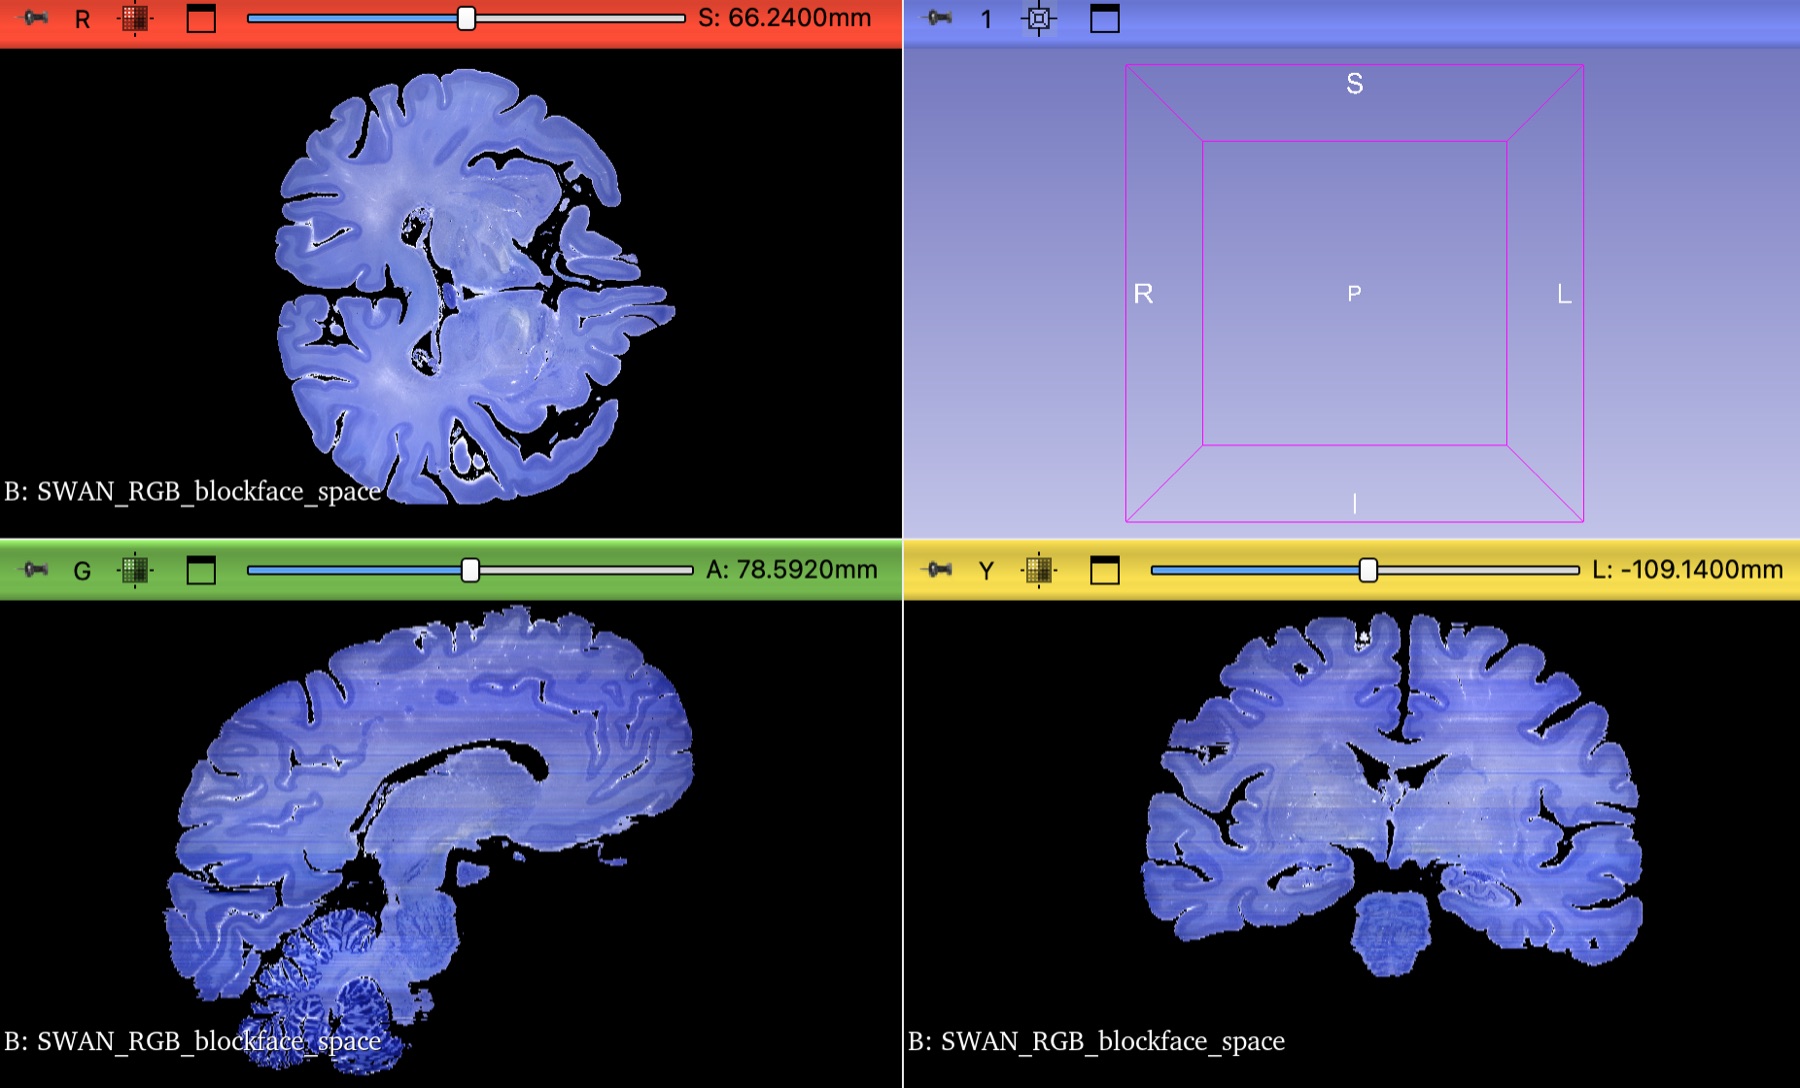Click the A: 78.5920mm offset value
The height and width of the screenshot is (1088, 1800).
pos(792,570)
